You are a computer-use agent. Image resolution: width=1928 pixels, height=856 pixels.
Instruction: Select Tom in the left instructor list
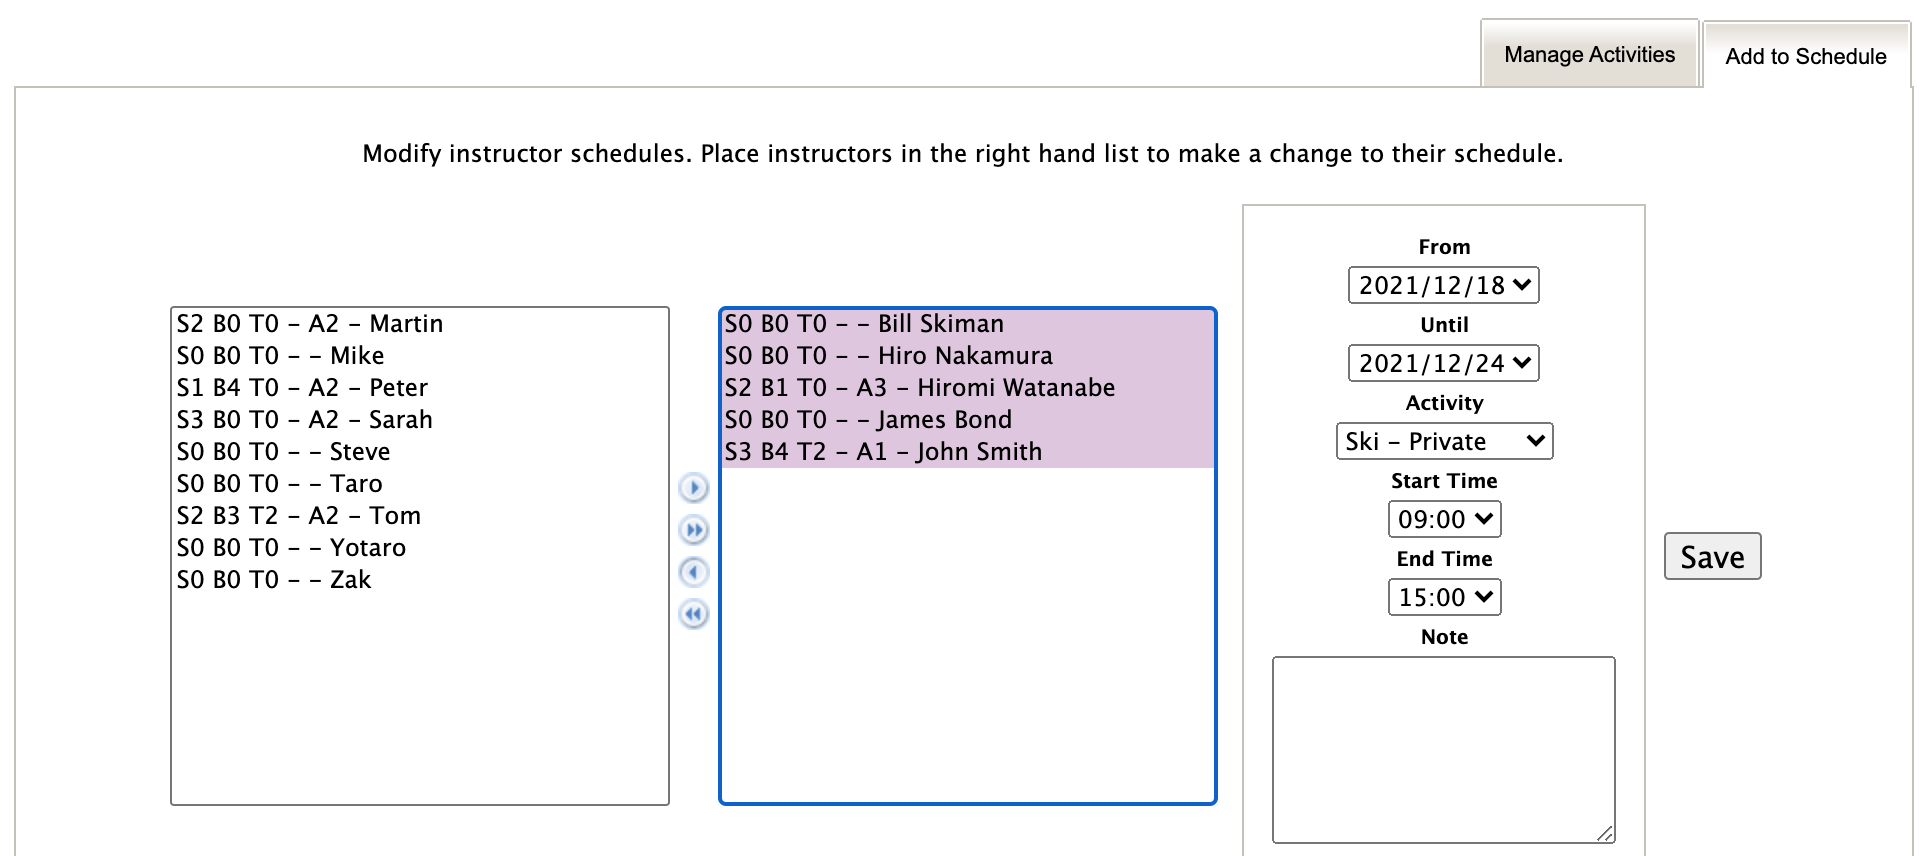(299, 516)
